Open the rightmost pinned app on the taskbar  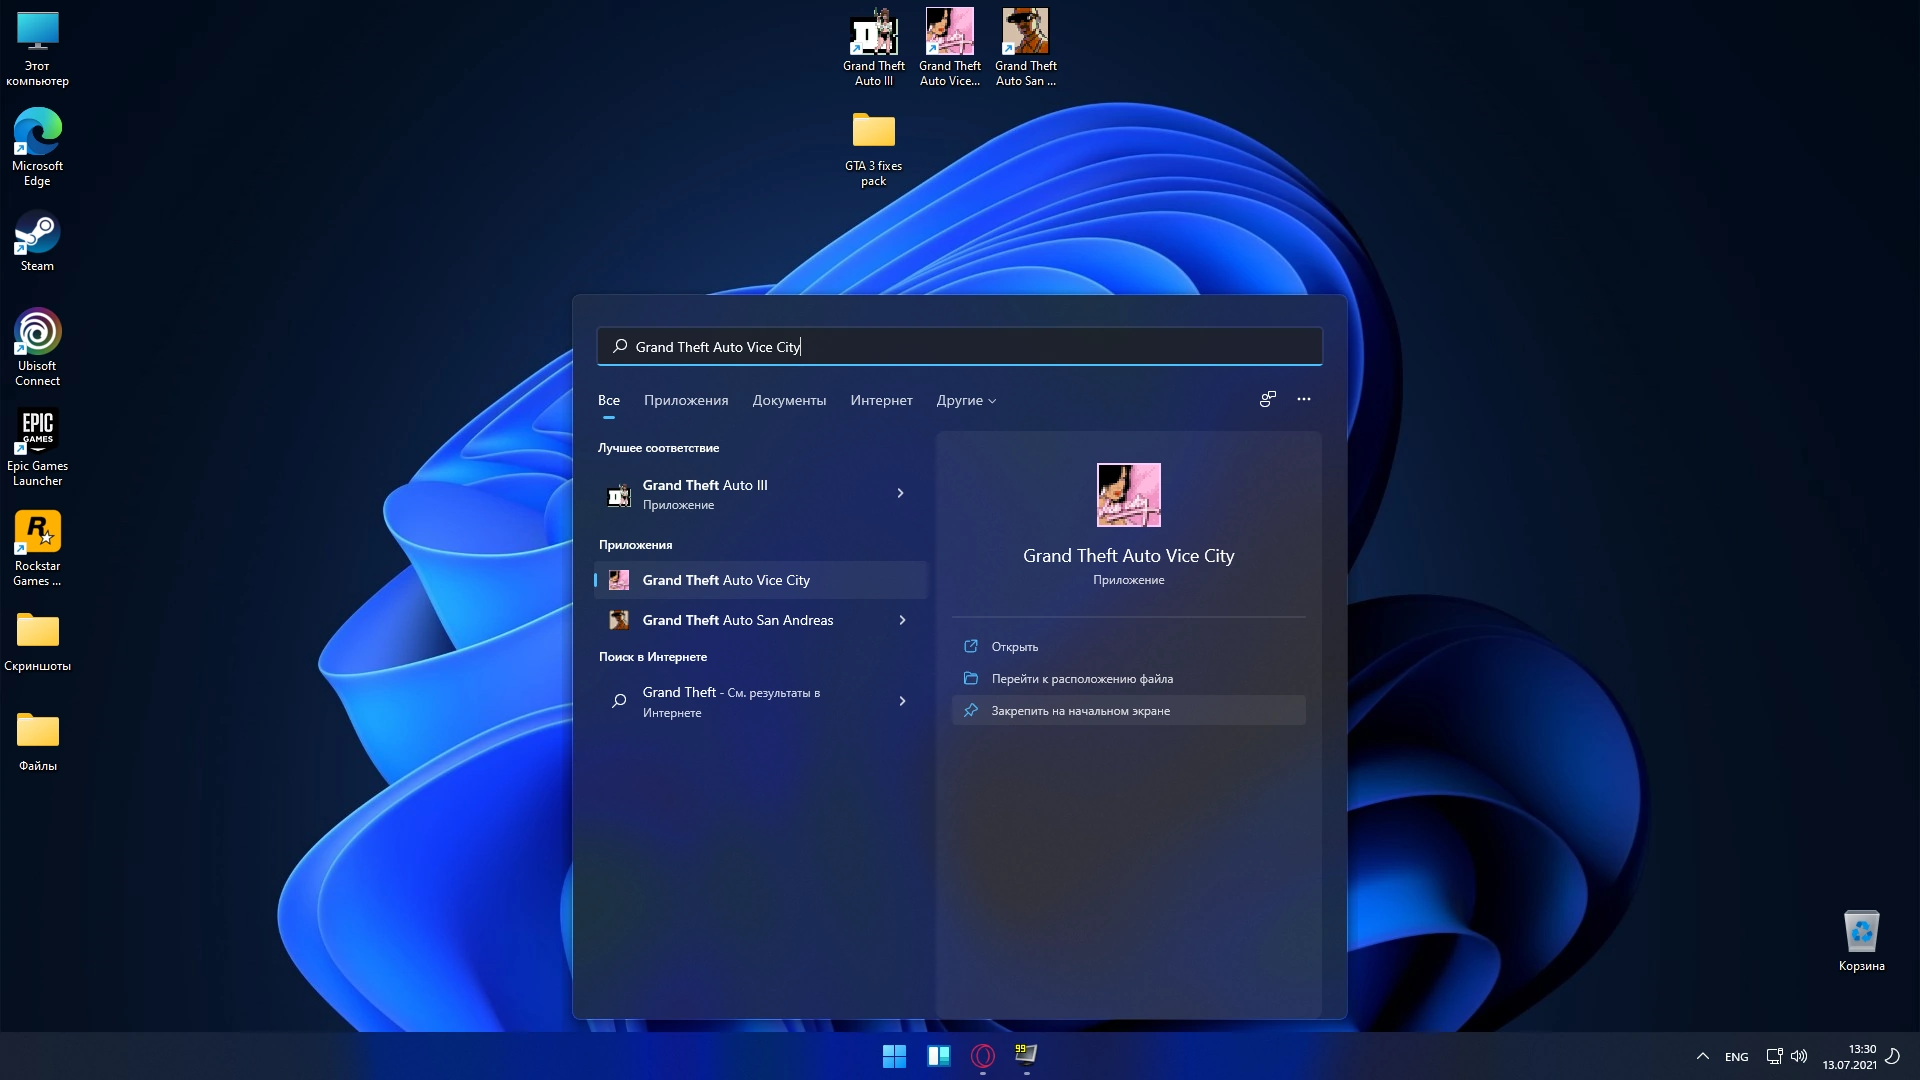pos(1026,1056)
